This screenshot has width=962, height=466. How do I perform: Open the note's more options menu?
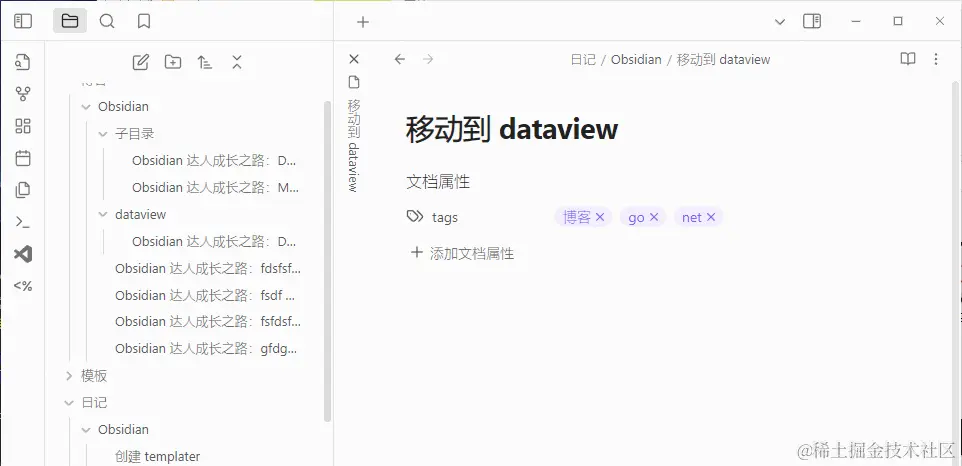pos(936,59)
